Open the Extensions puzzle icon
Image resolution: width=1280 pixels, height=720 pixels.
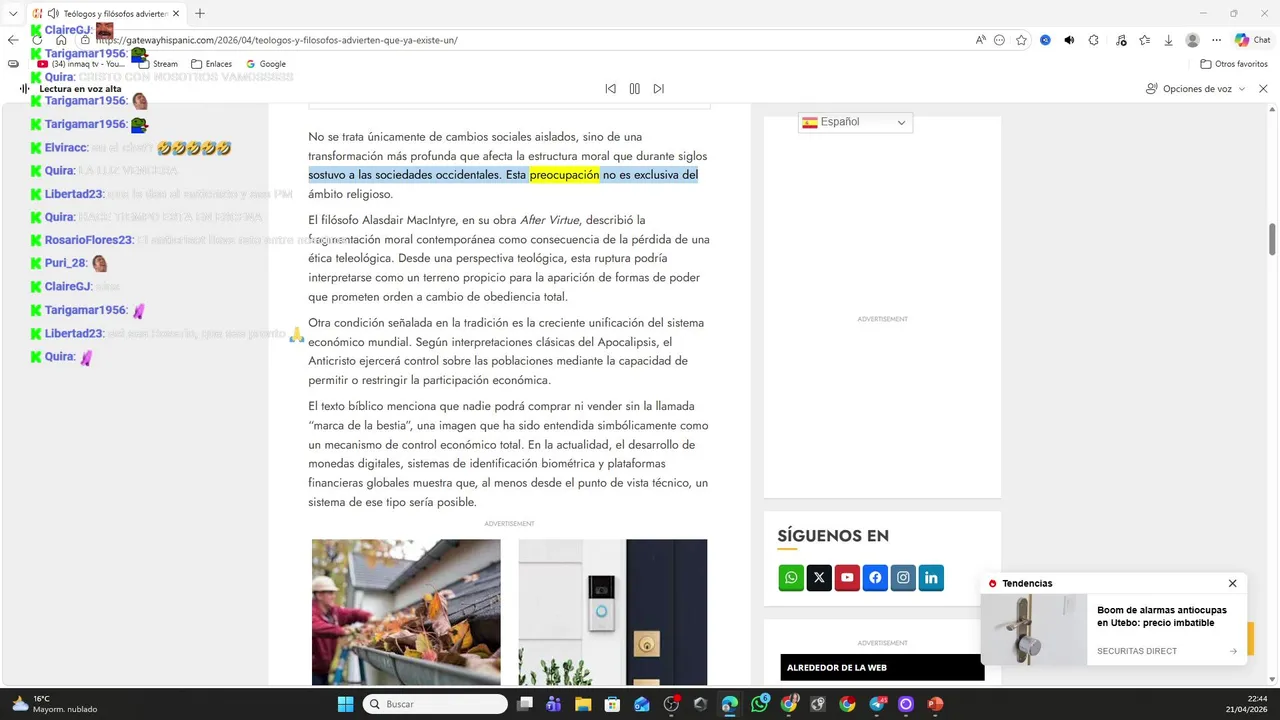[1093, 40]
